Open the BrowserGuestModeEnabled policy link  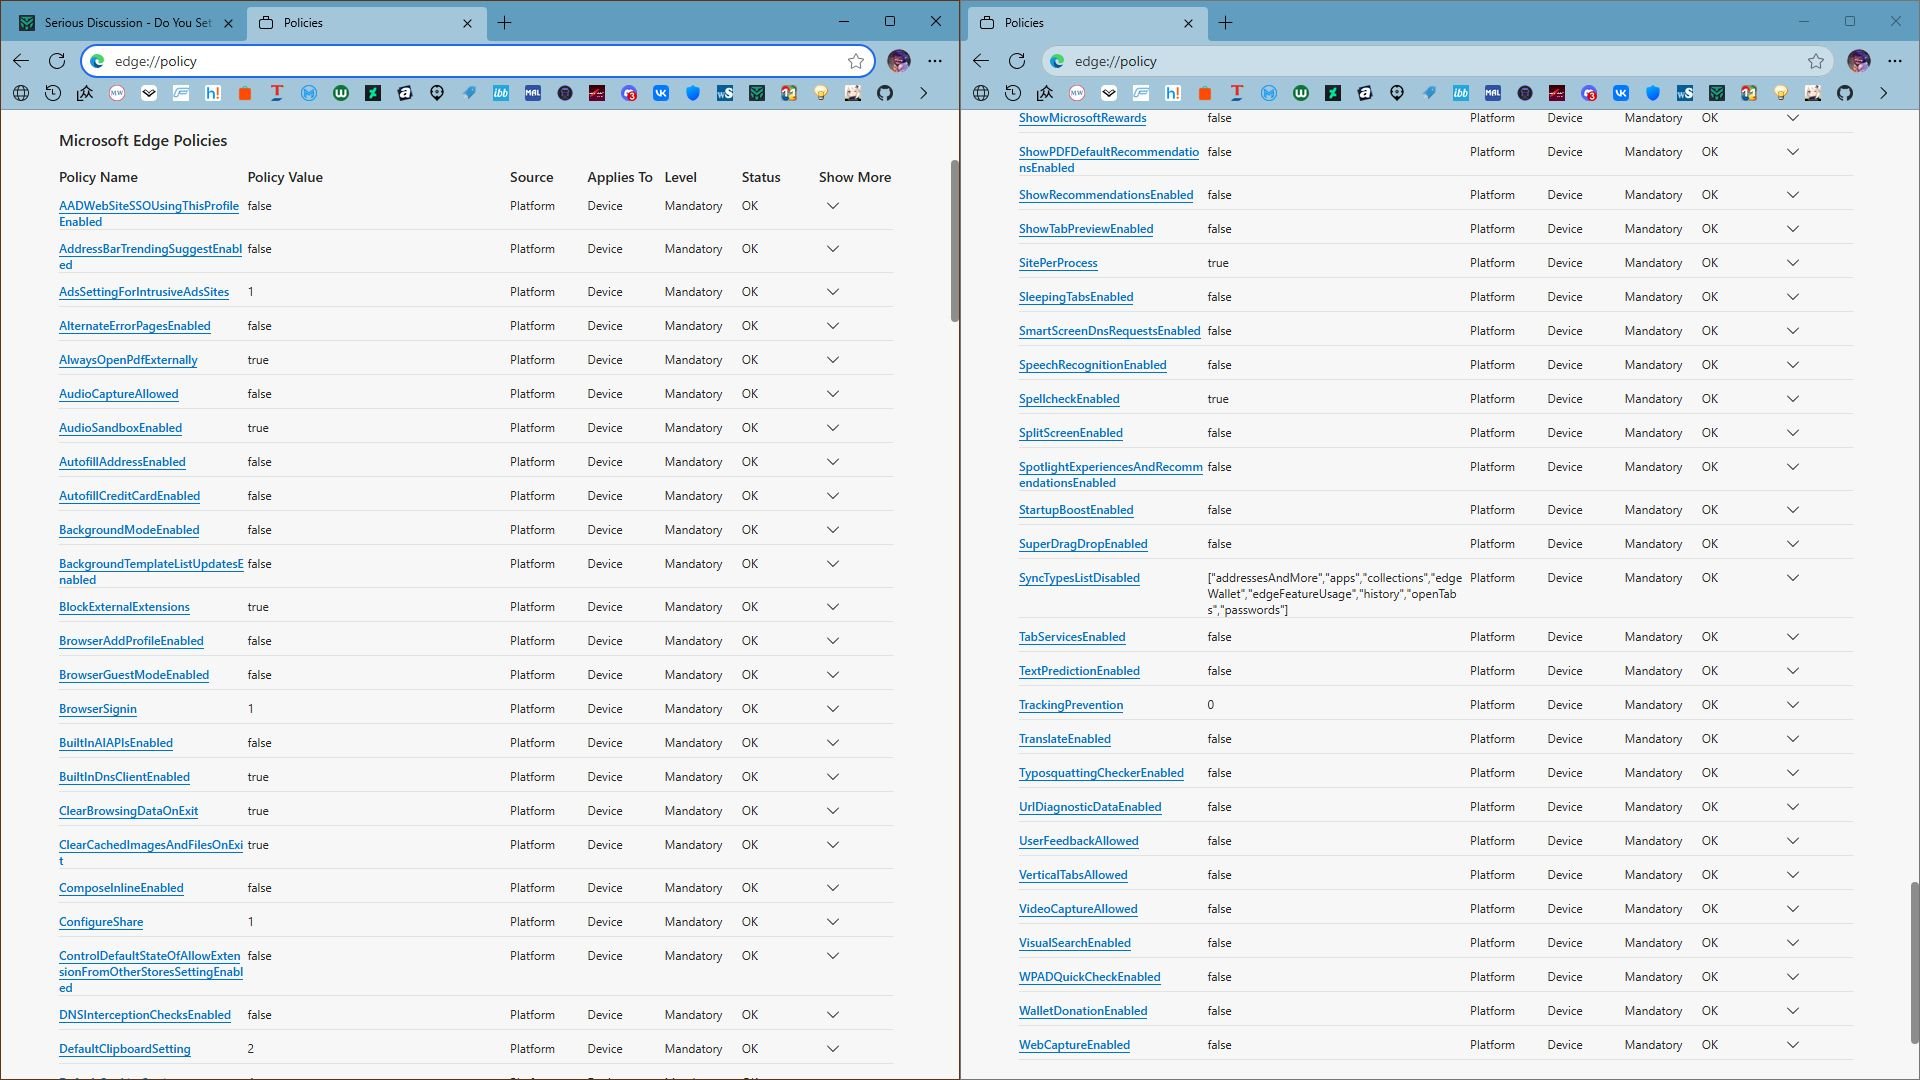(x=134, y=675)
